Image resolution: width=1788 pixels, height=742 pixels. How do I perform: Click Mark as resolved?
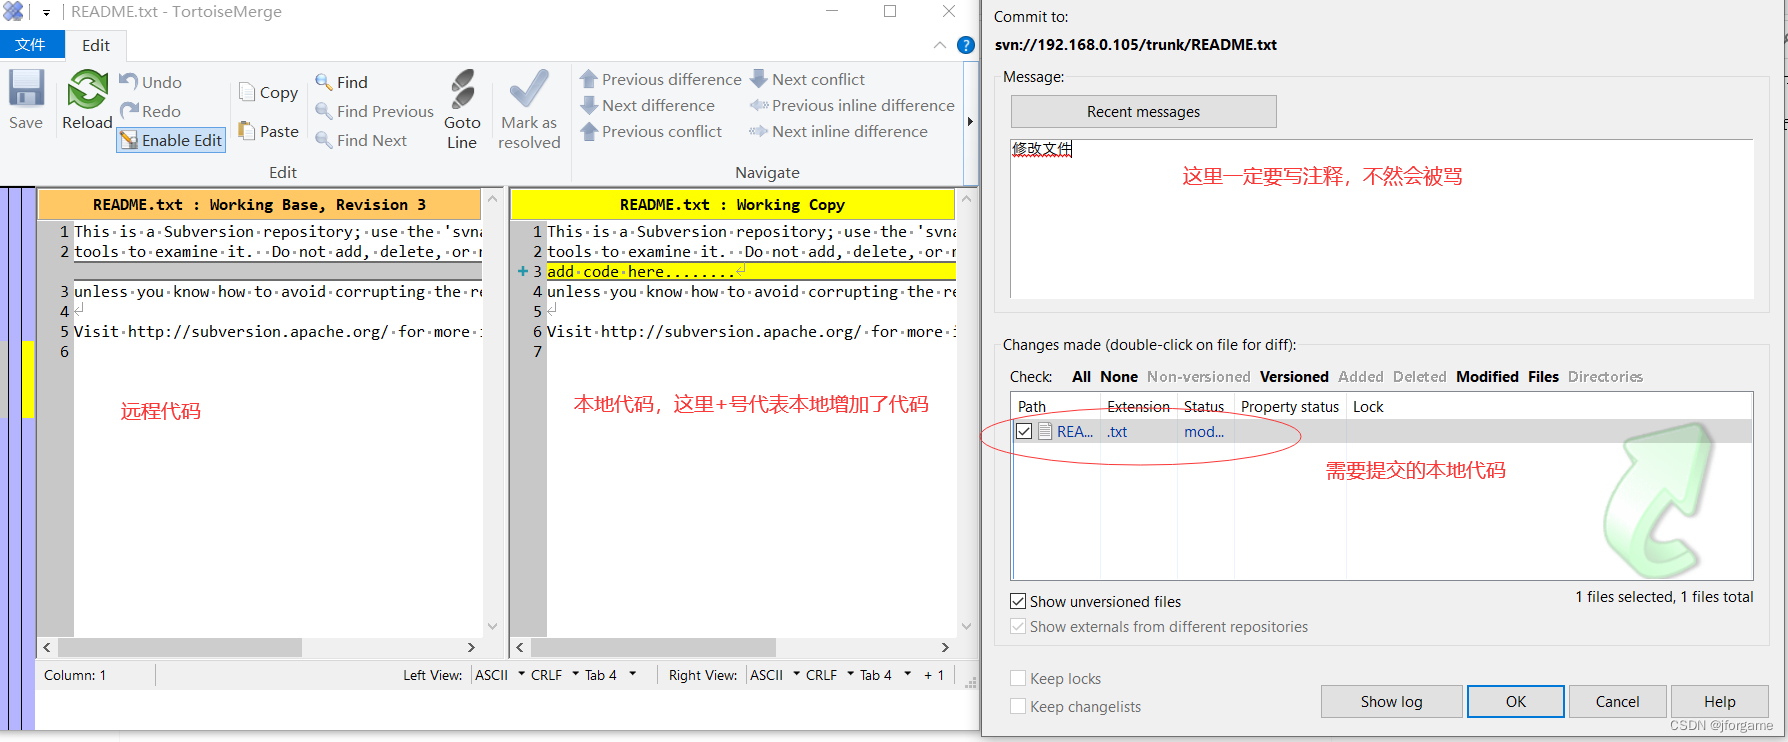tap(529, 110)
